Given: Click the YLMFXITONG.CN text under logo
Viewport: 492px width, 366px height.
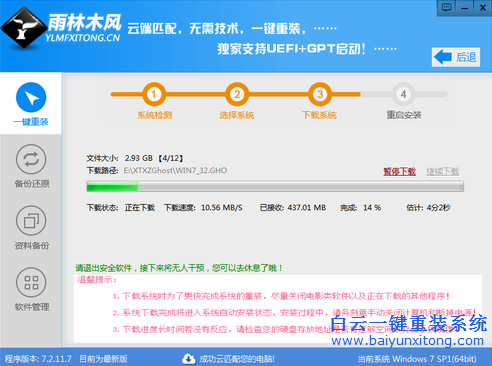Looking at the screenshot, I should click(83, 38).
